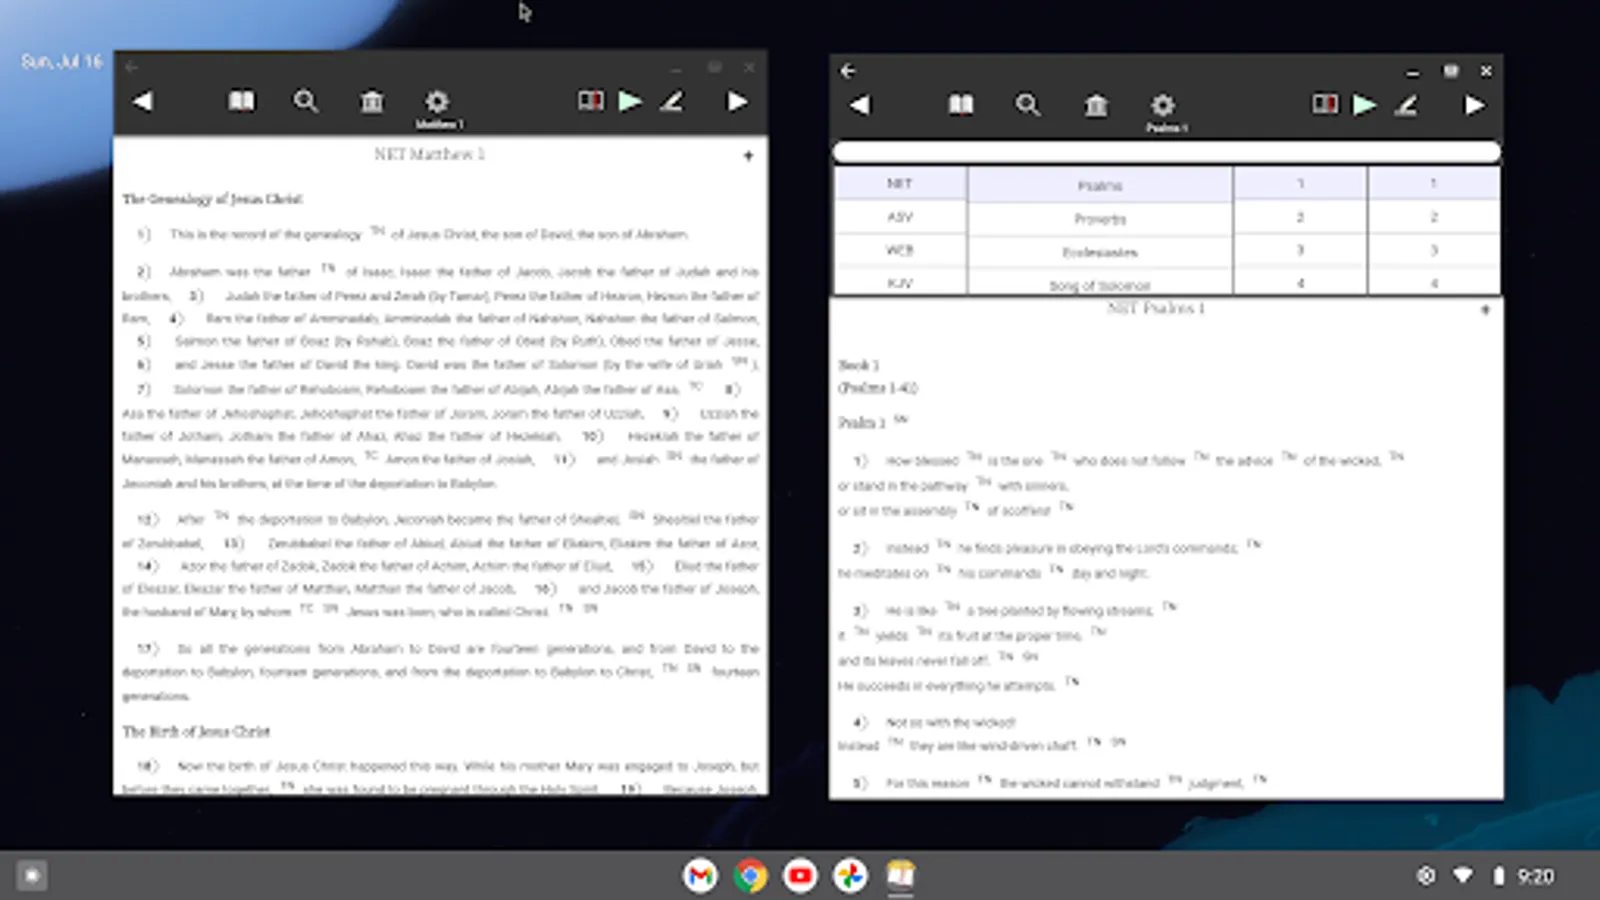Open Google Photos from the shelf

pos(850,876)
